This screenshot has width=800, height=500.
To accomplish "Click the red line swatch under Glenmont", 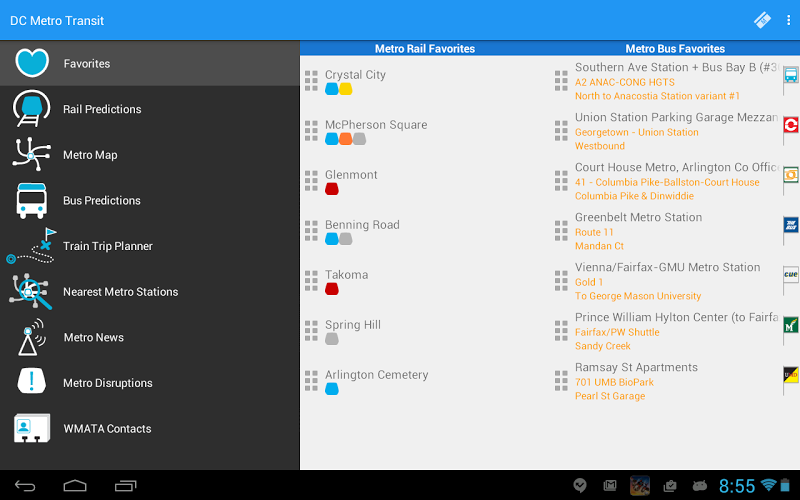I will pos(332,189).
